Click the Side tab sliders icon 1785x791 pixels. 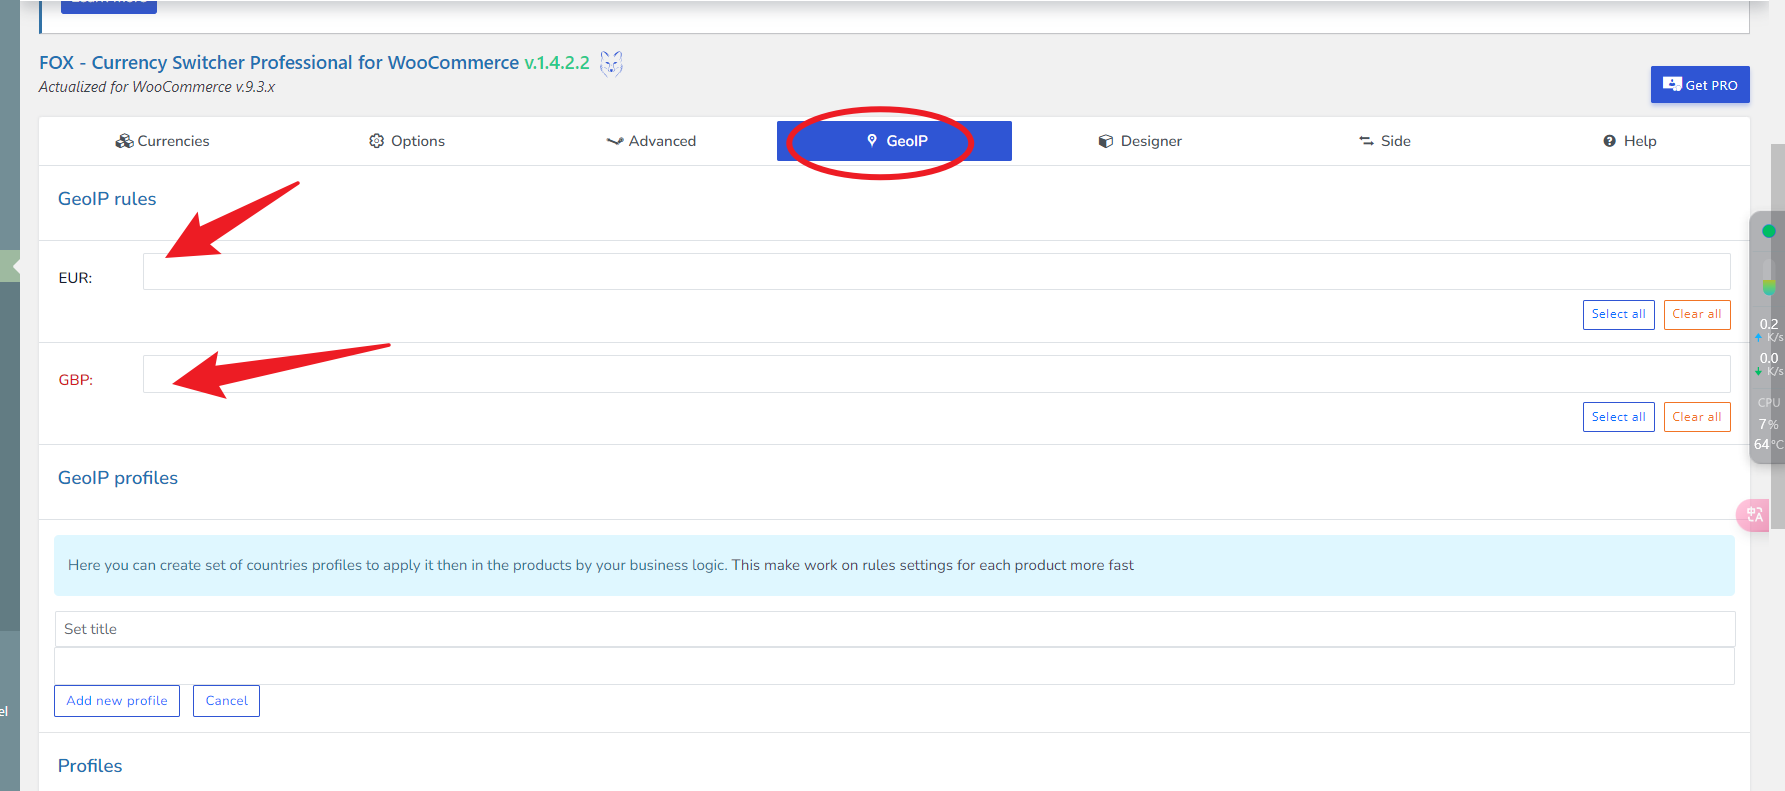(x=1366, y=141)
